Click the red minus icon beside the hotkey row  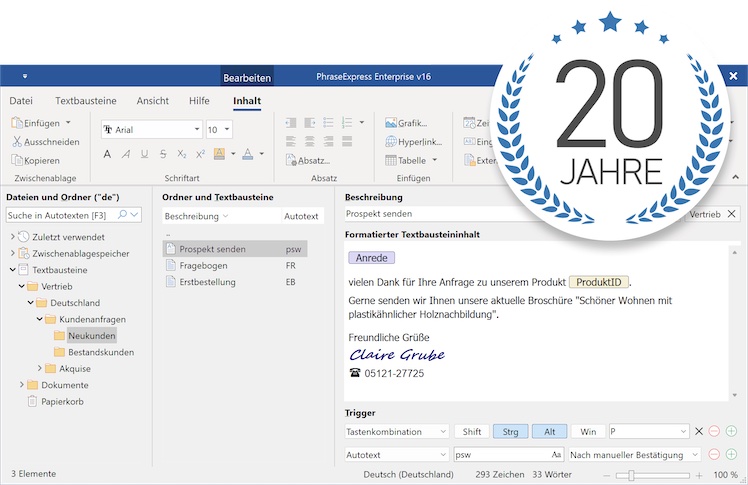(x=714, y=431)
